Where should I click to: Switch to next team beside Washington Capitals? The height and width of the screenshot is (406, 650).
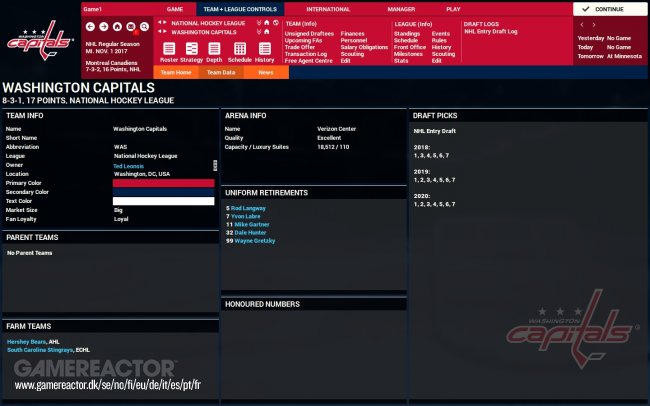[165, 32]
